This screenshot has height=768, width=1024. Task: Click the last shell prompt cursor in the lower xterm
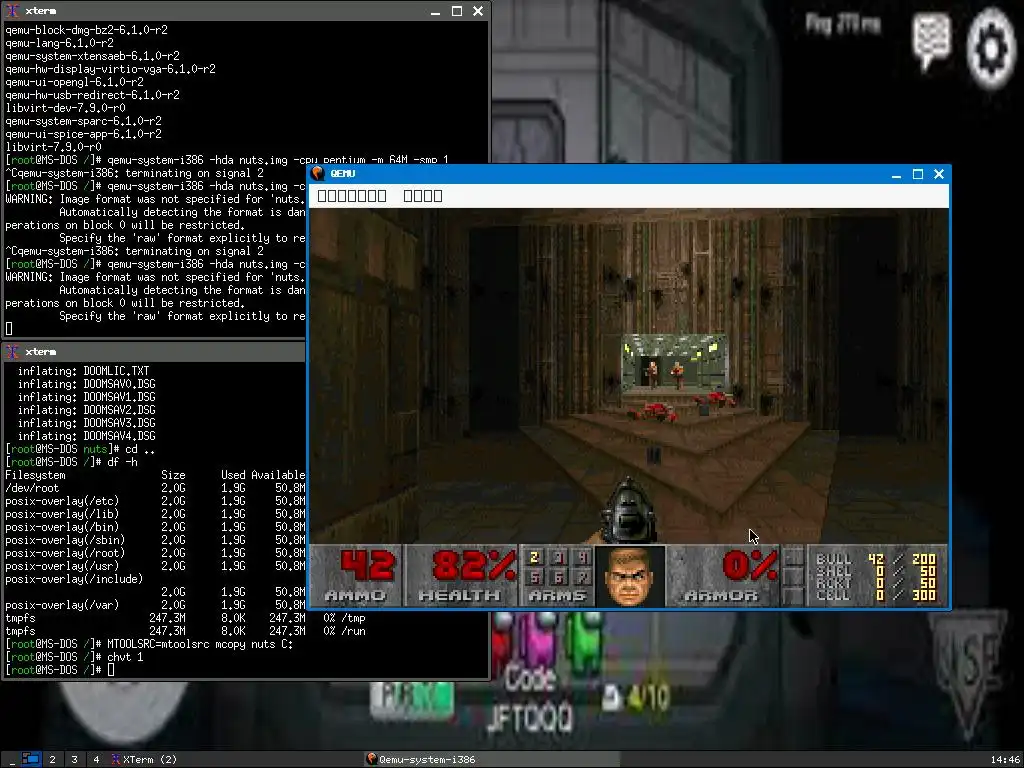(111, 670)
